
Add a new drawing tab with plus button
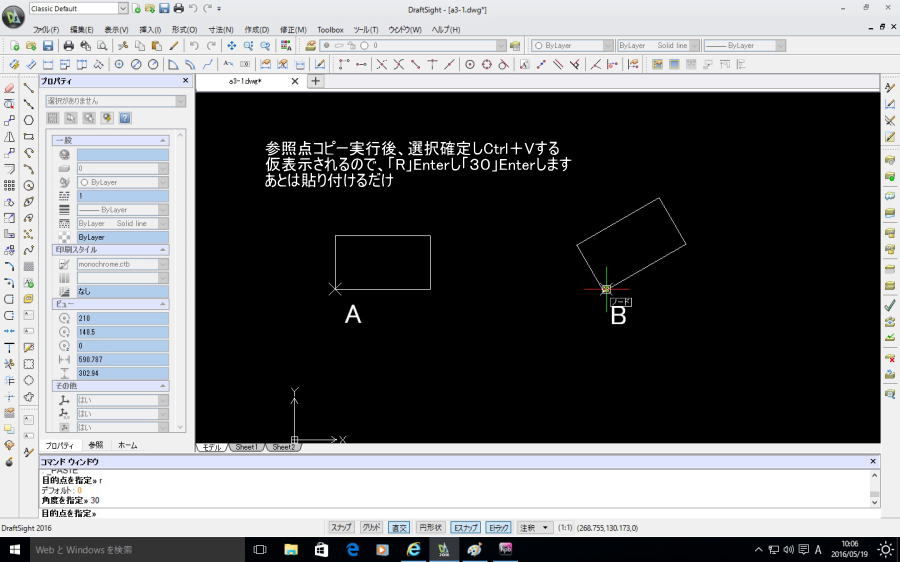315,81
